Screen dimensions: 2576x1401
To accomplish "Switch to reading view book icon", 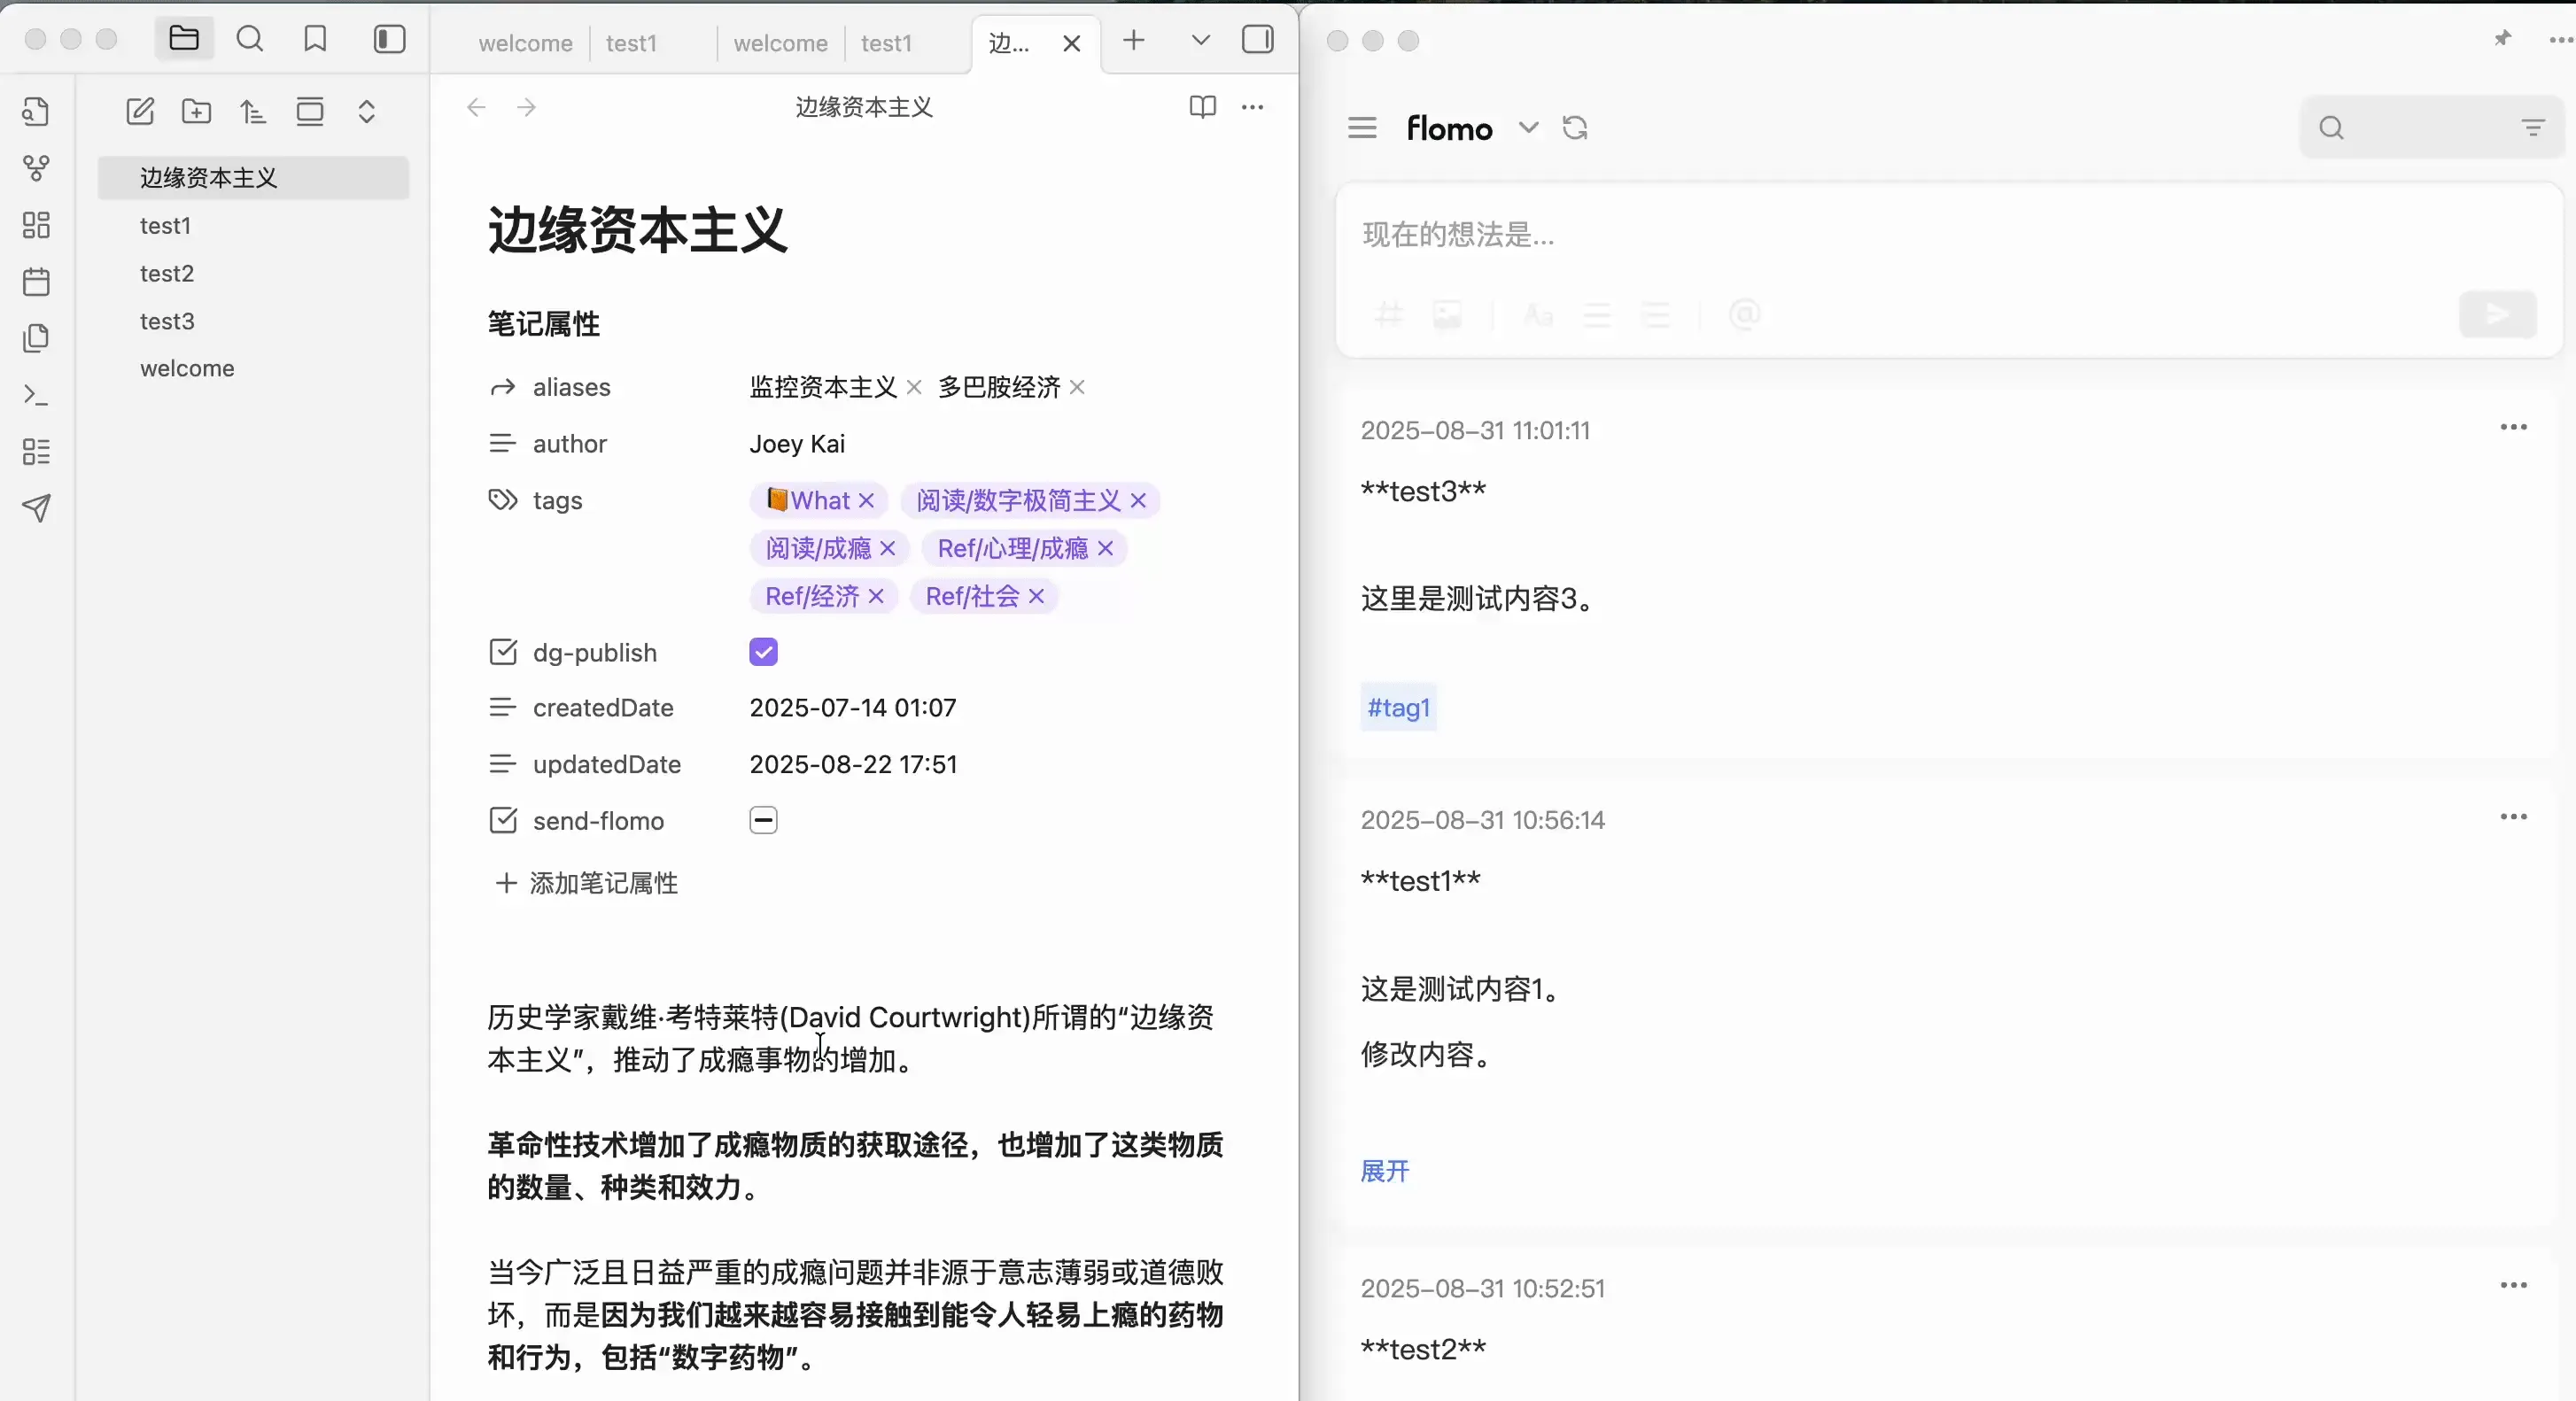I will 1202,107.
